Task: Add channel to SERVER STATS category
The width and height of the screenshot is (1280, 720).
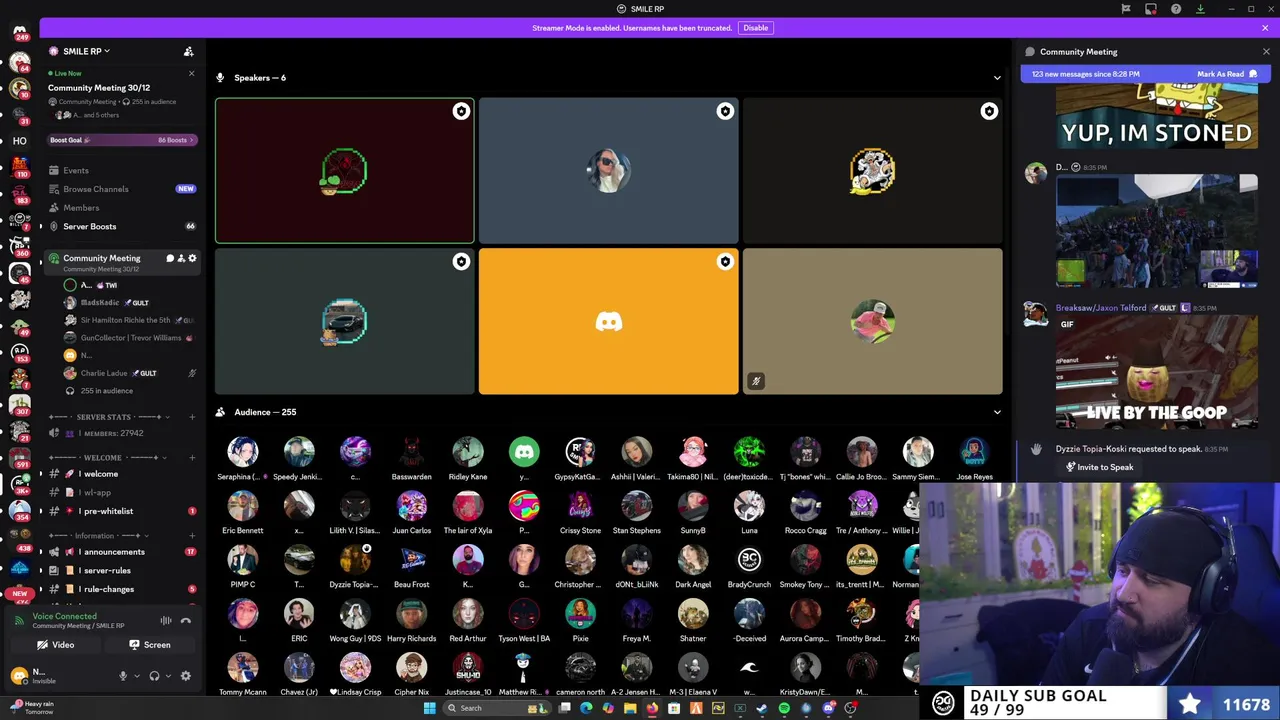Action: (192, 417)
